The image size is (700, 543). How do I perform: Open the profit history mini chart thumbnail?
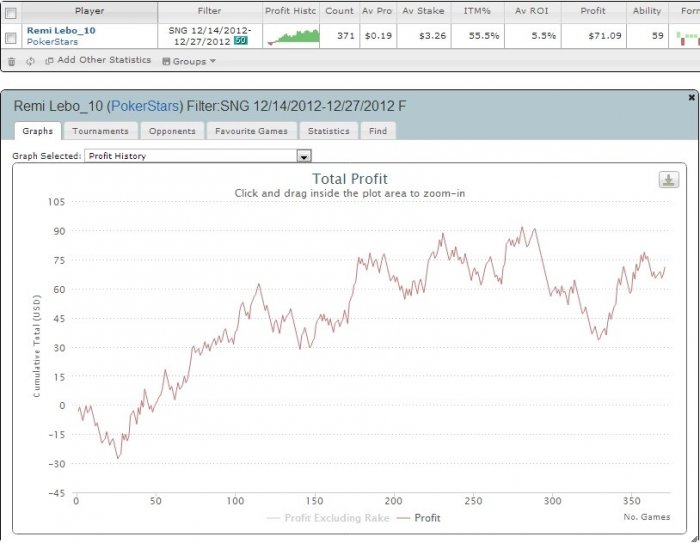pos(293,37)
